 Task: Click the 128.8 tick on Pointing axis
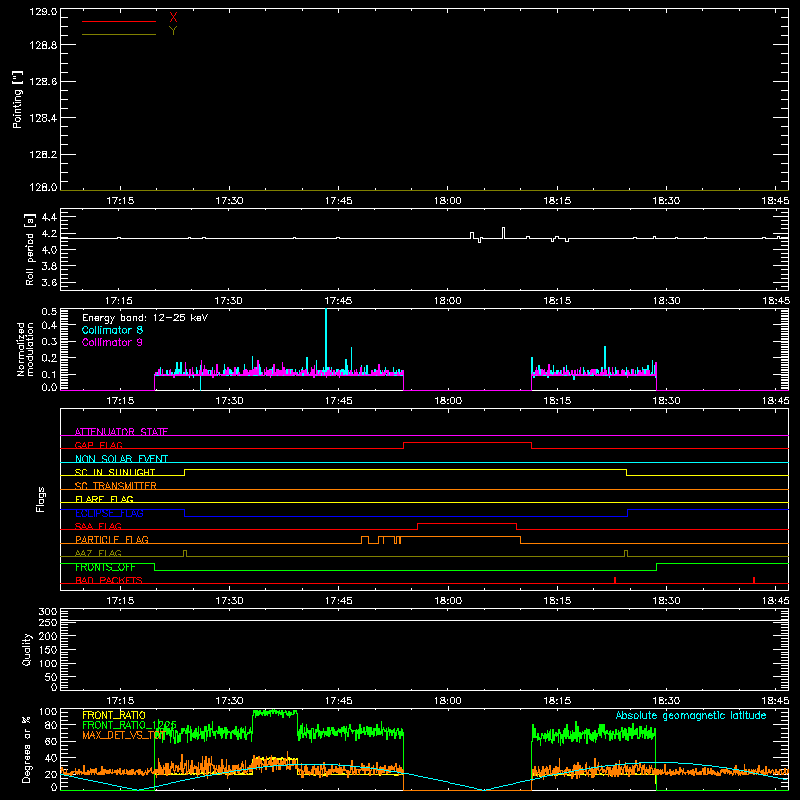tap(43, 45)
